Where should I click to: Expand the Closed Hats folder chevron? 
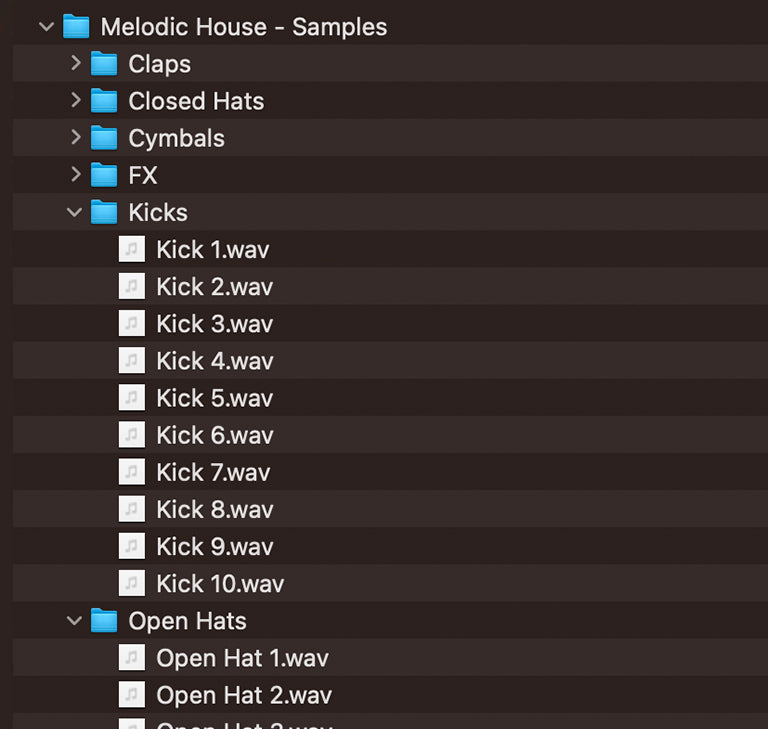[74, 101]
